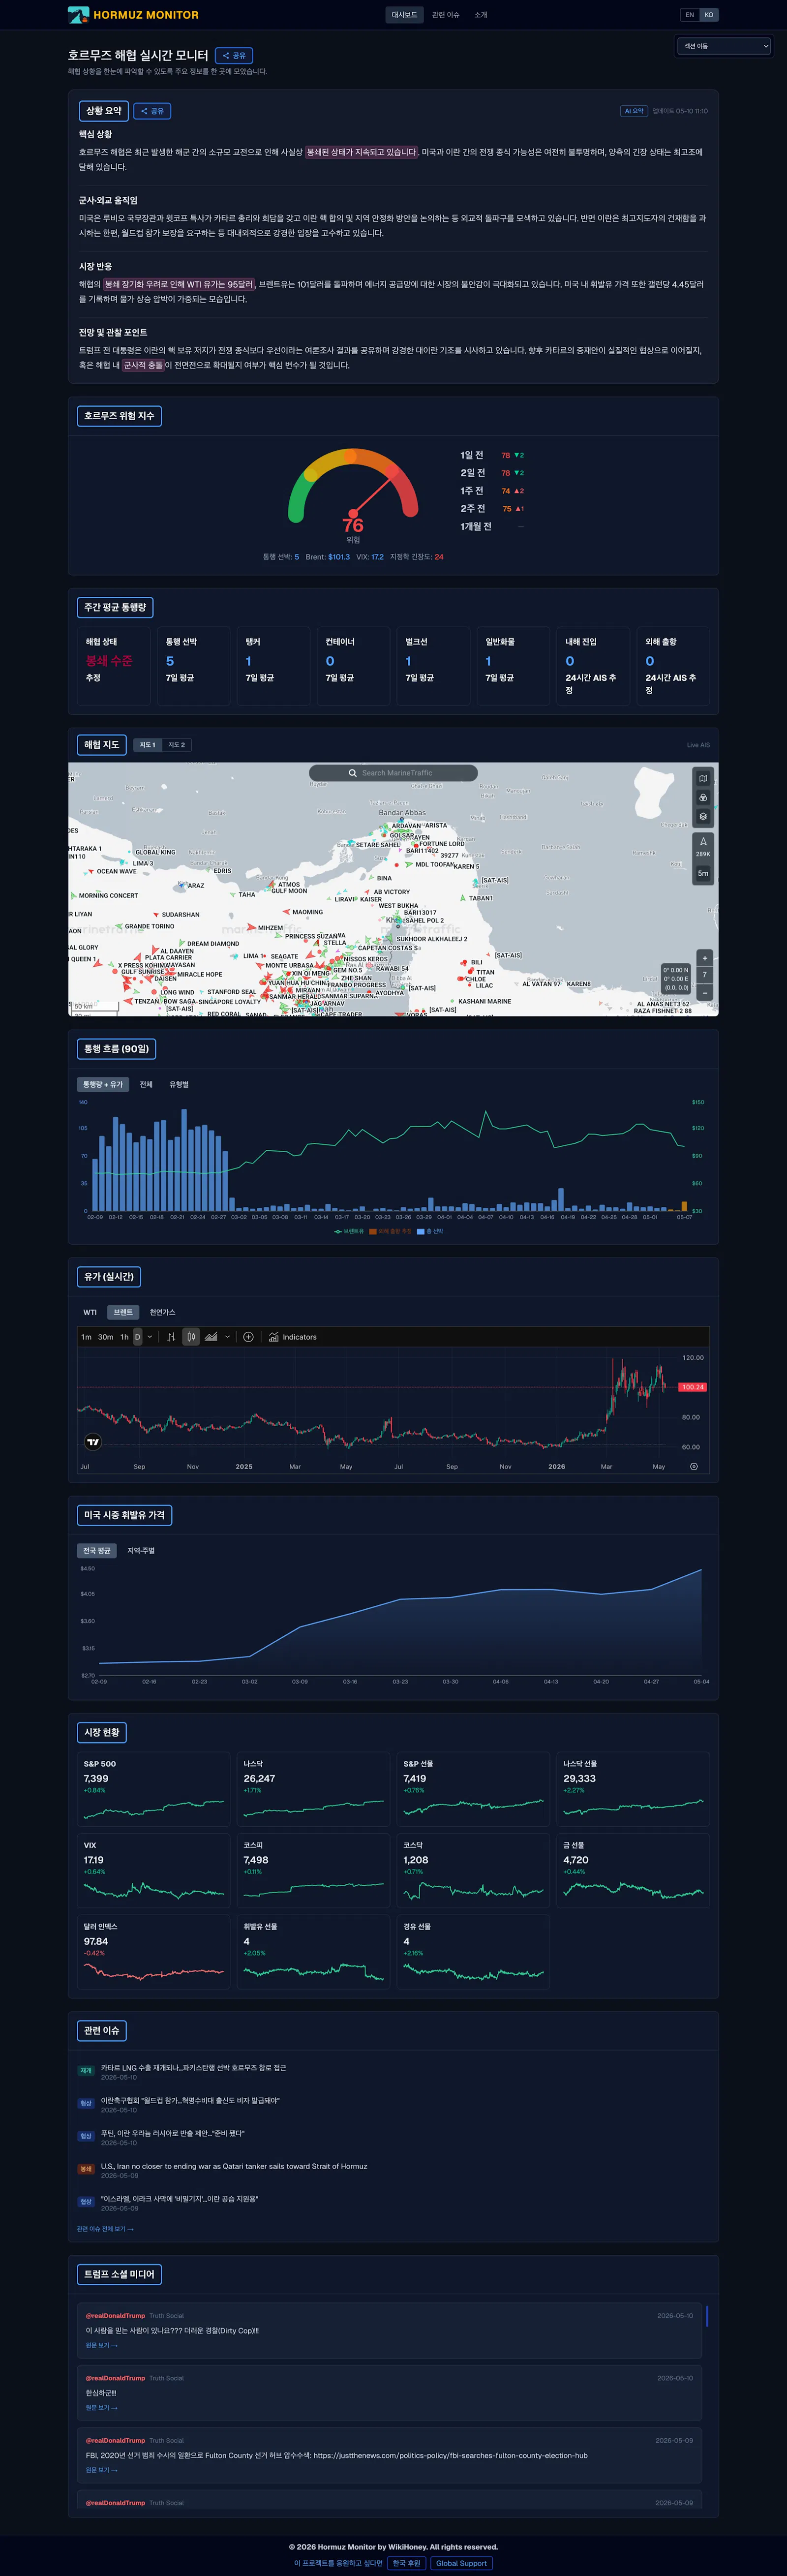Click the VIX market card
The width and height of the screenshot is (787, 2576).
coord(153,1871)
